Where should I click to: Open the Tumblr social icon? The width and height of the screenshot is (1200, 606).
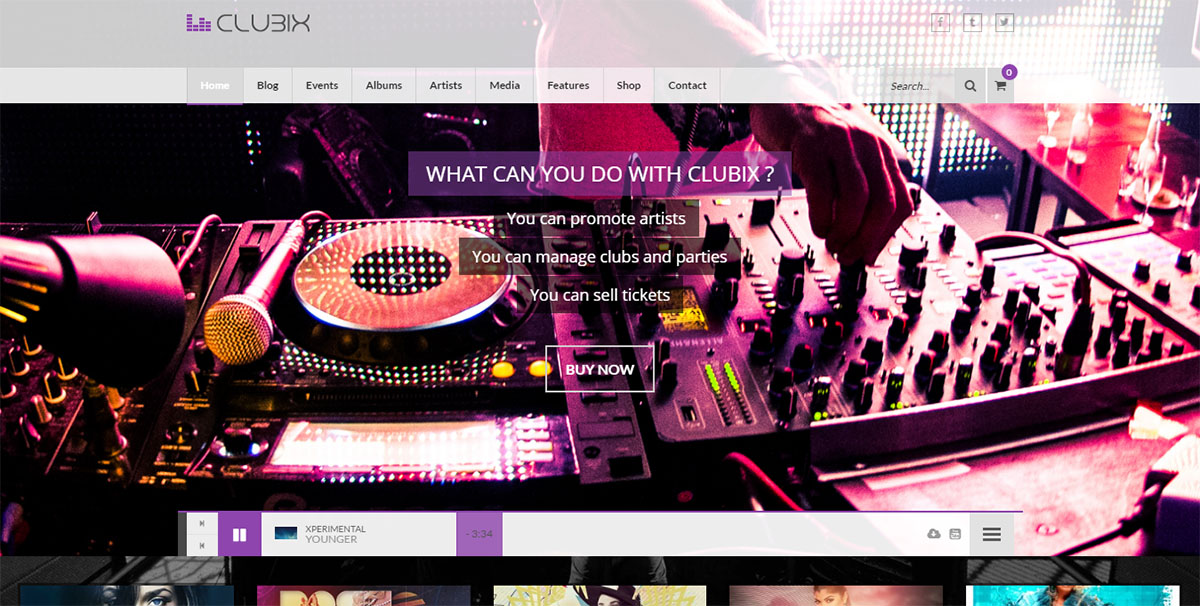coord(972,22)
